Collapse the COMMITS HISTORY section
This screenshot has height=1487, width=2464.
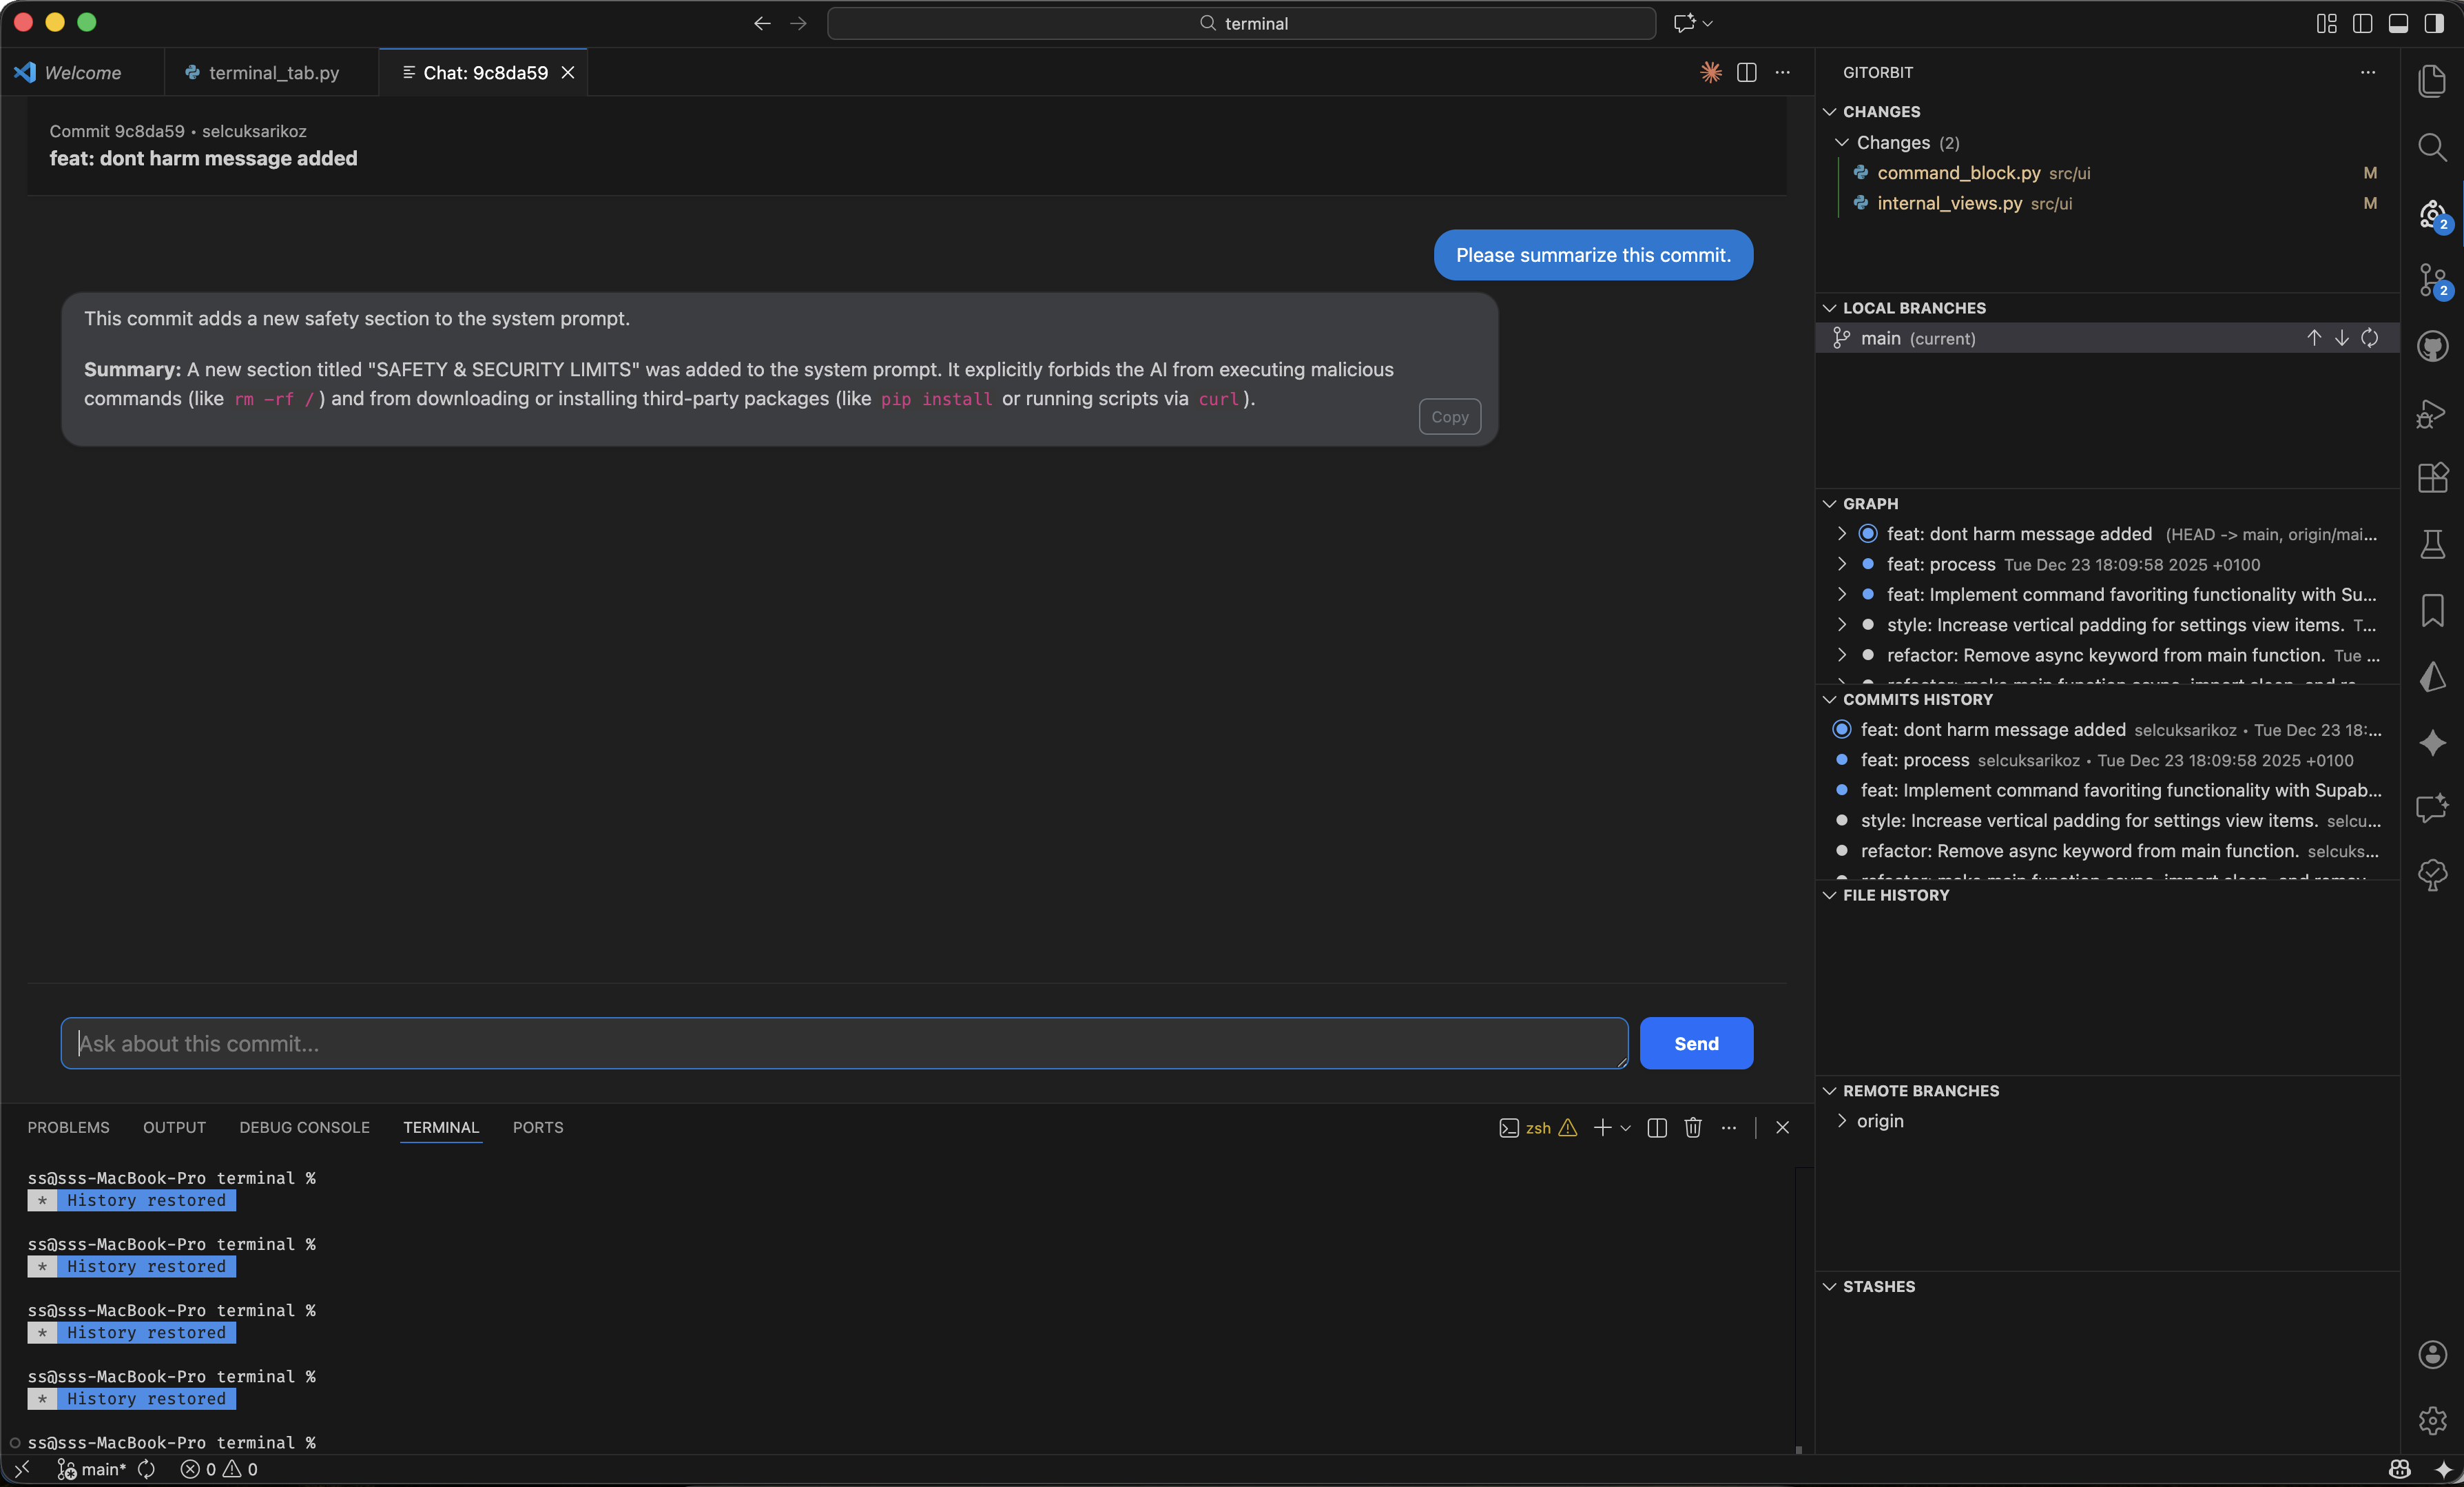[1830, 699]
